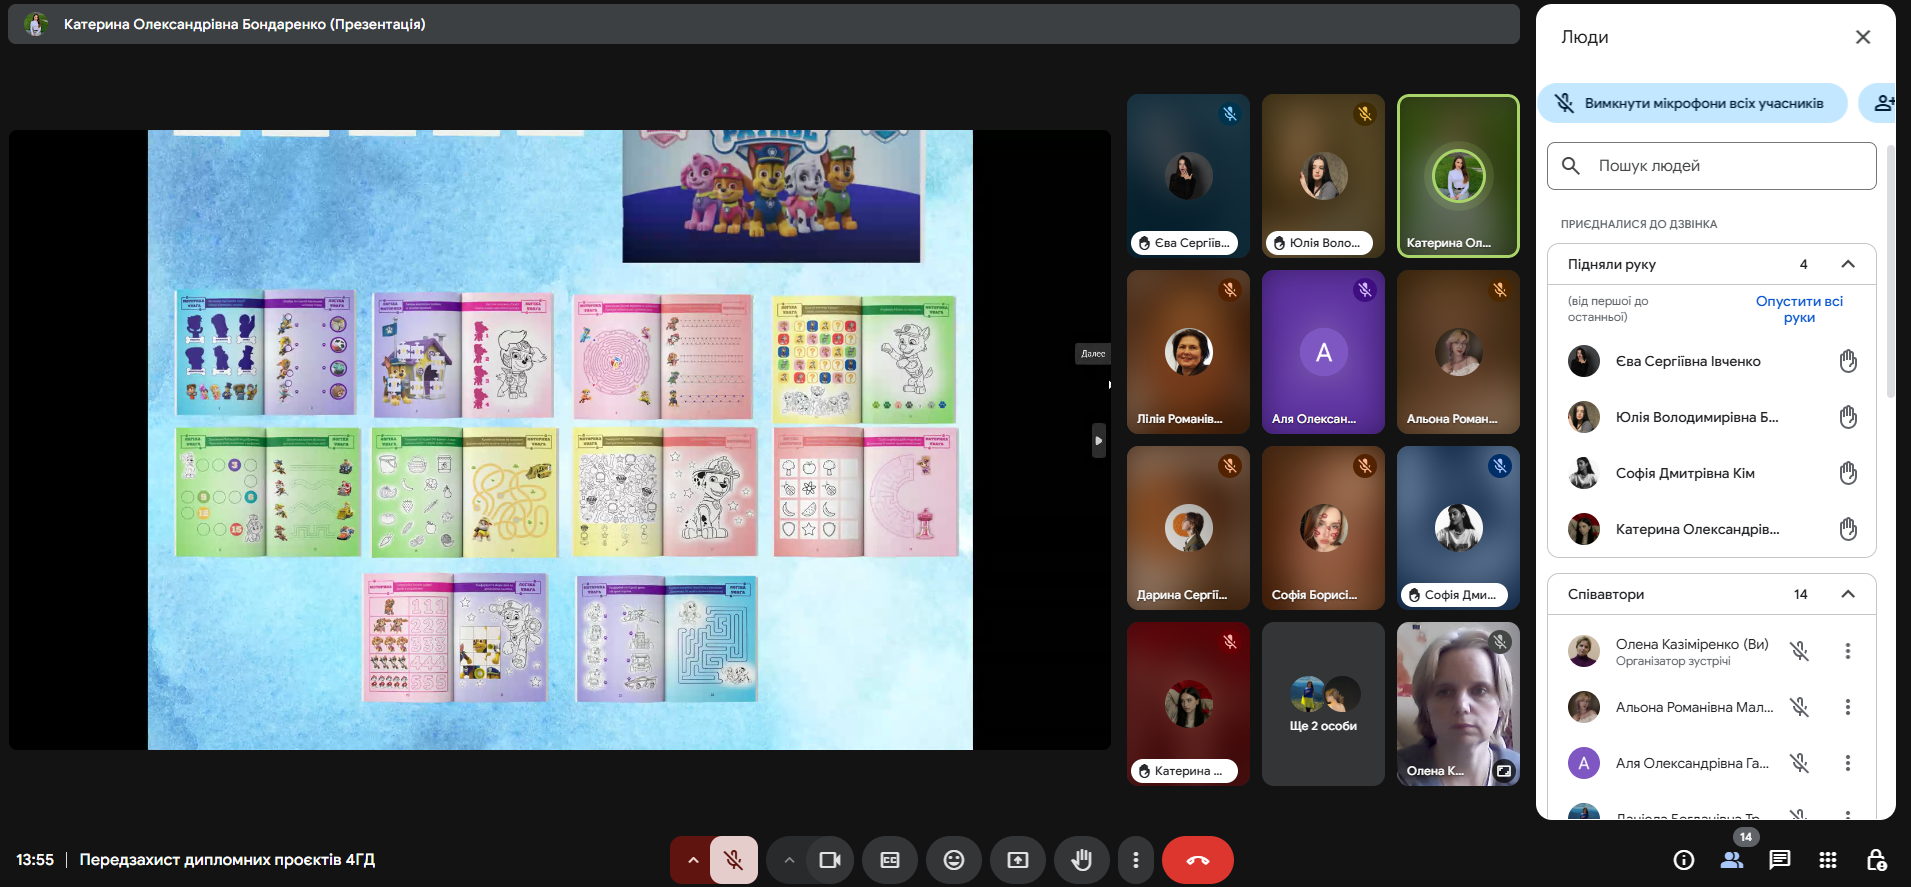
Task: Lower hand of Софія Дмитрівна Кім
Action: pyautogui.click(x=1848, y=473)
